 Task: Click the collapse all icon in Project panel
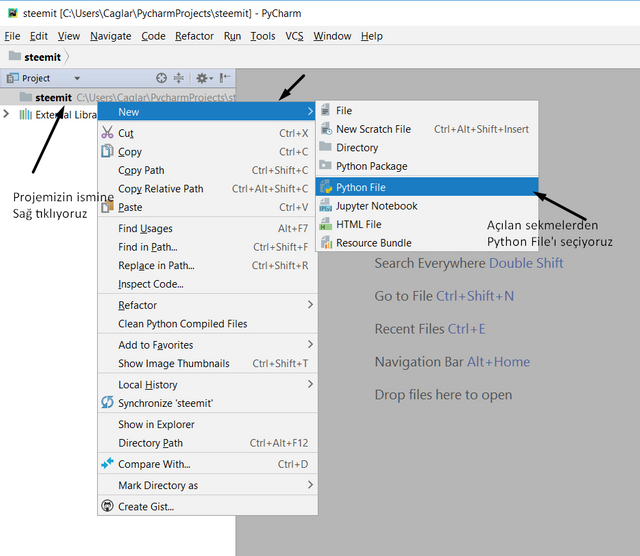click(179, 78)
